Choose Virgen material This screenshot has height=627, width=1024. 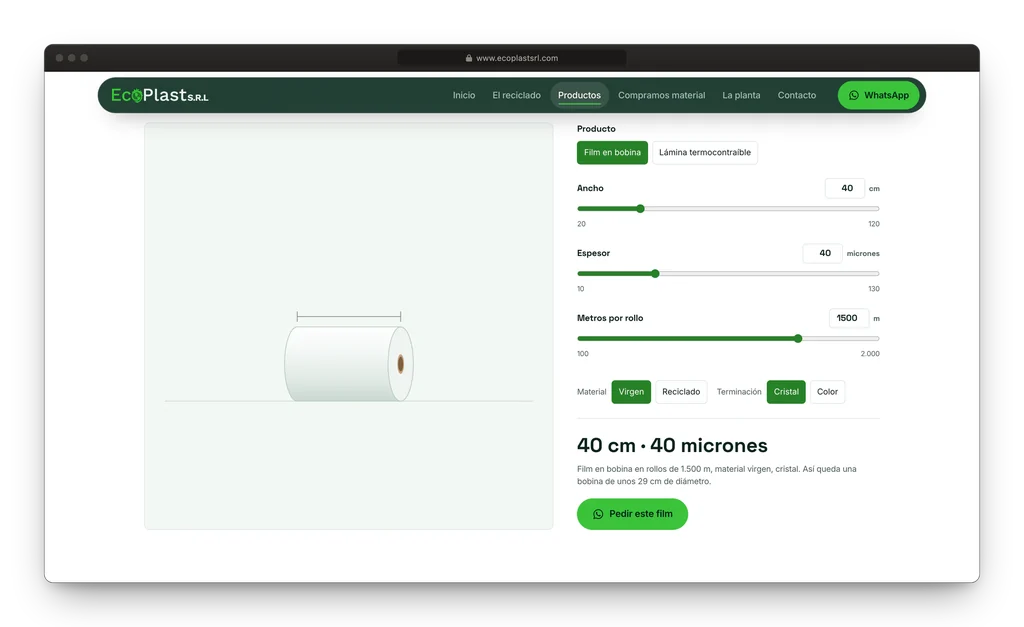point(631,392)
